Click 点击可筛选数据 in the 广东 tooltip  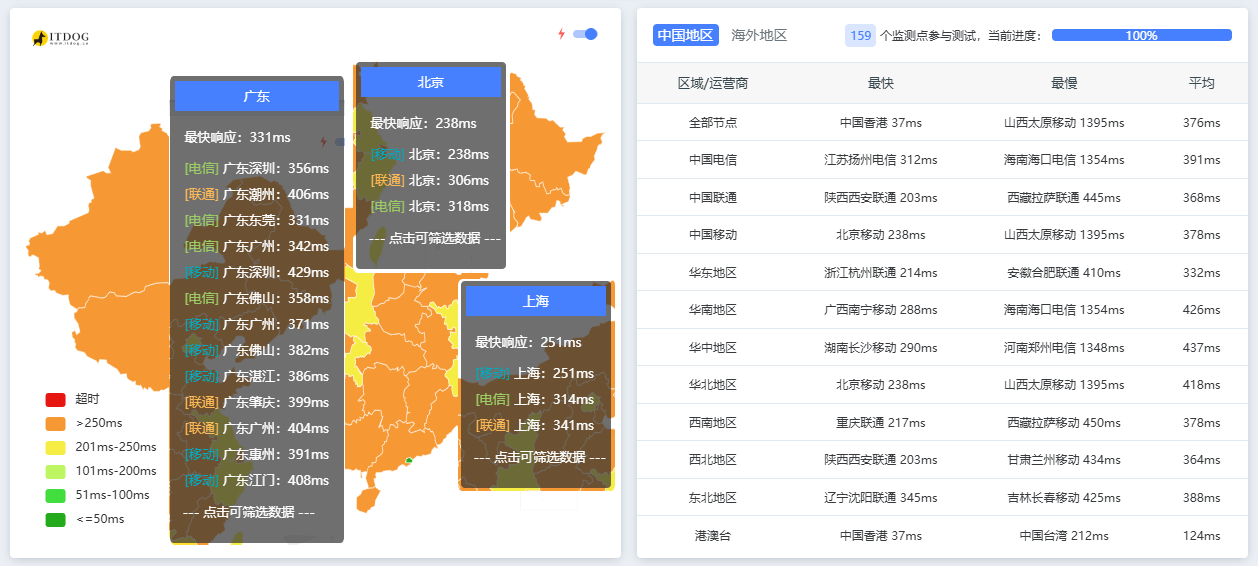[249, 512]
